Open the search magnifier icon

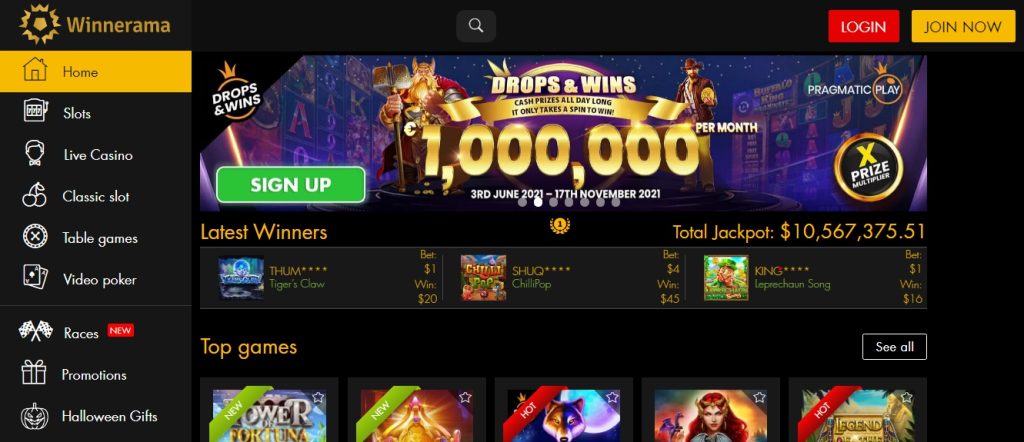[x=476, y=26]
